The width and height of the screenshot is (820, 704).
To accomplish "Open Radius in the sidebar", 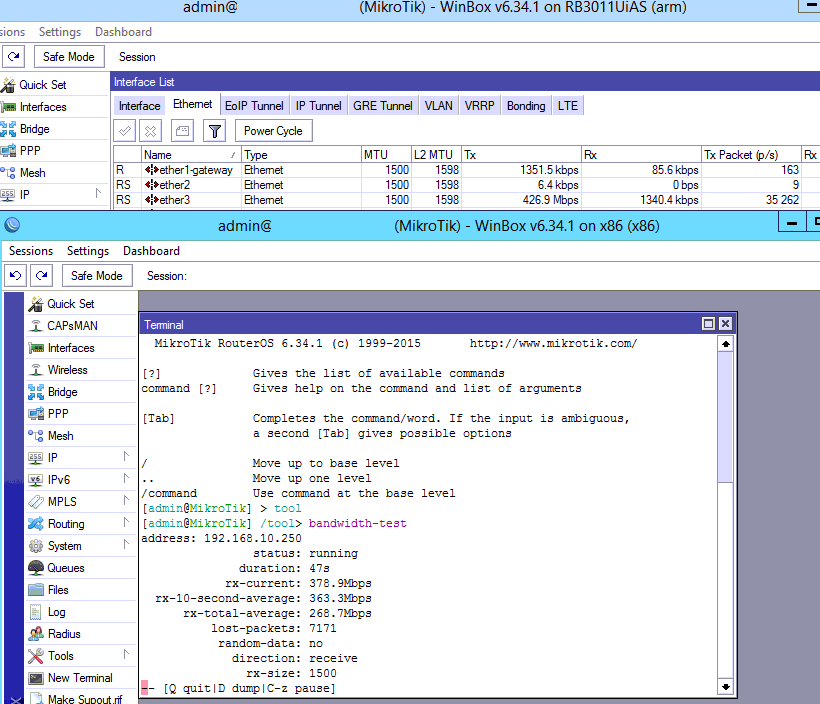I will click(64, 634).
